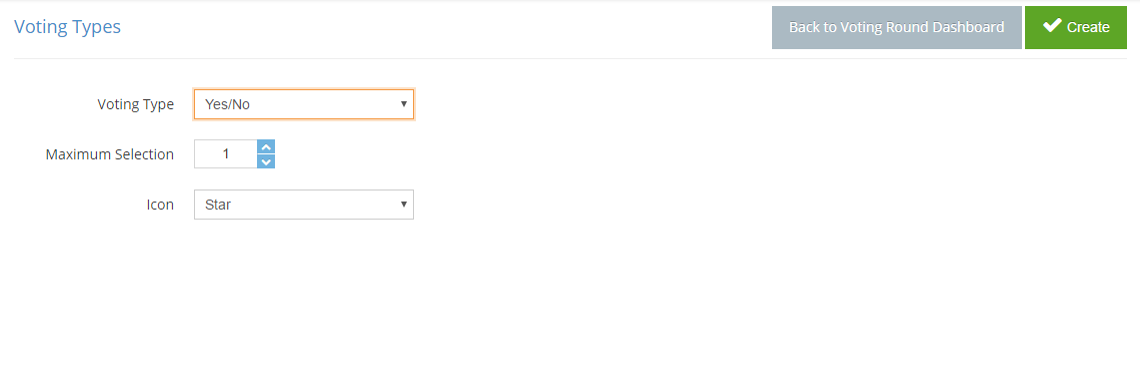Click the Voting Types page heading
Viewport: 1140px width, 380px height.
pos(68,27)
